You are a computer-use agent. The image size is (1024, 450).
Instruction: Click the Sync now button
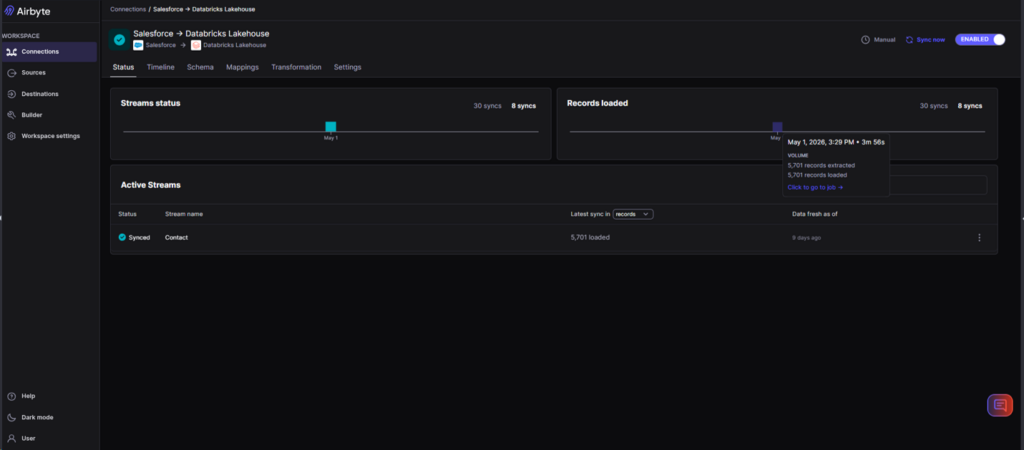[x=925, y=40]
